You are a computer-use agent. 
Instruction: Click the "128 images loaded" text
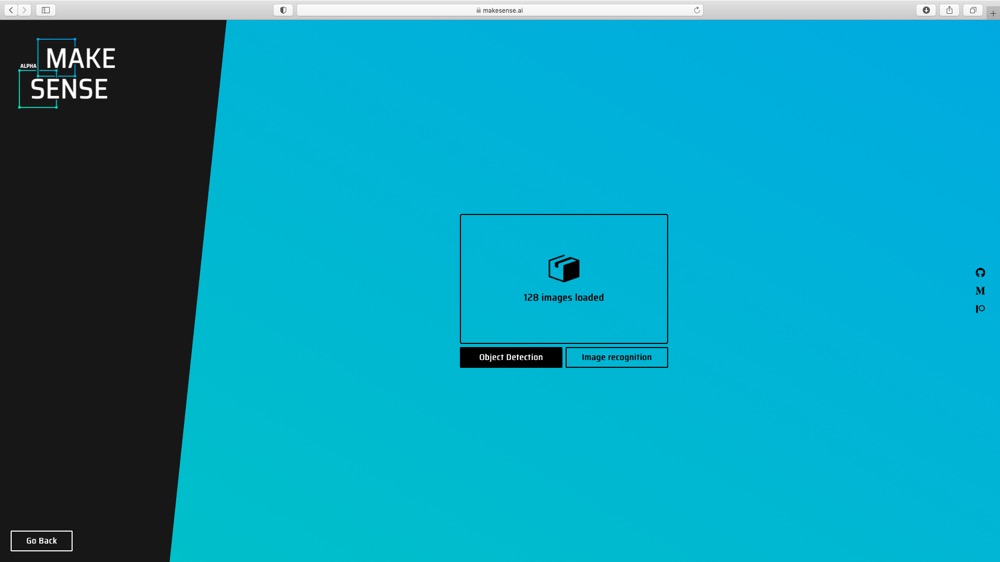coord(563,298)
